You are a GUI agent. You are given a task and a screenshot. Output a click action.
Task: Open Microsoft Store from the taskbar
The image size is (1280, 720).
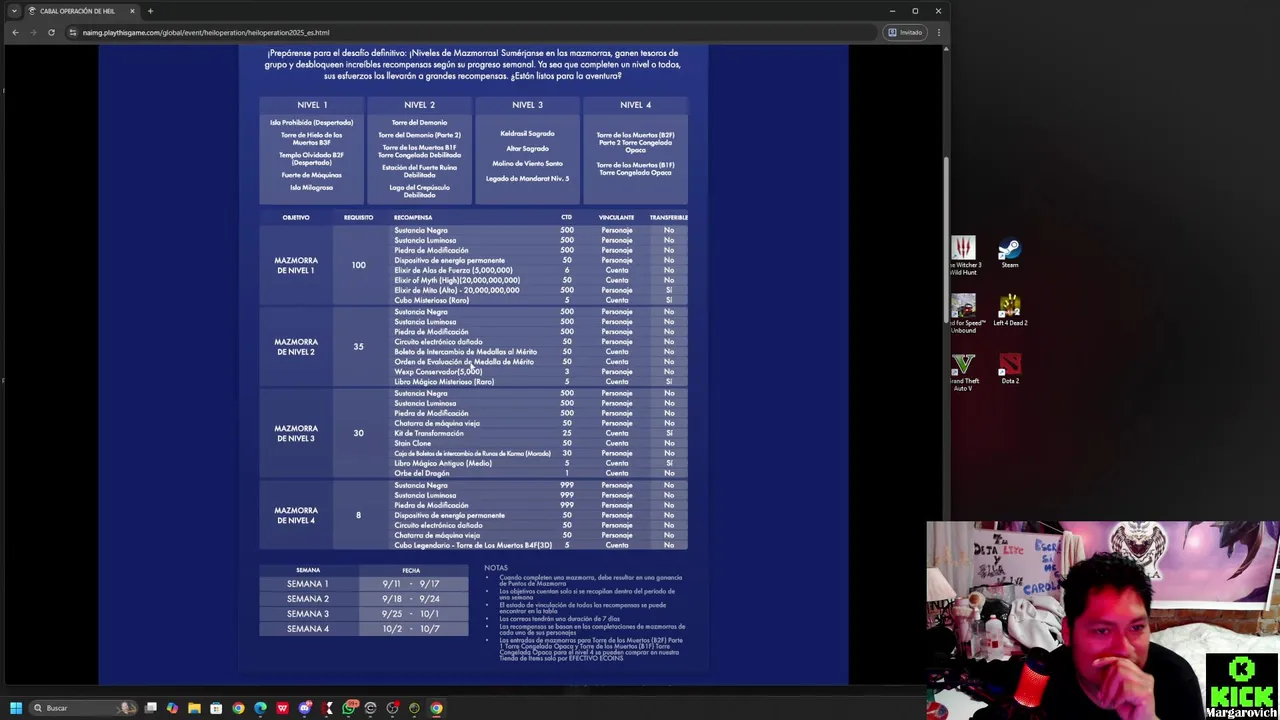tap(216, 708)
